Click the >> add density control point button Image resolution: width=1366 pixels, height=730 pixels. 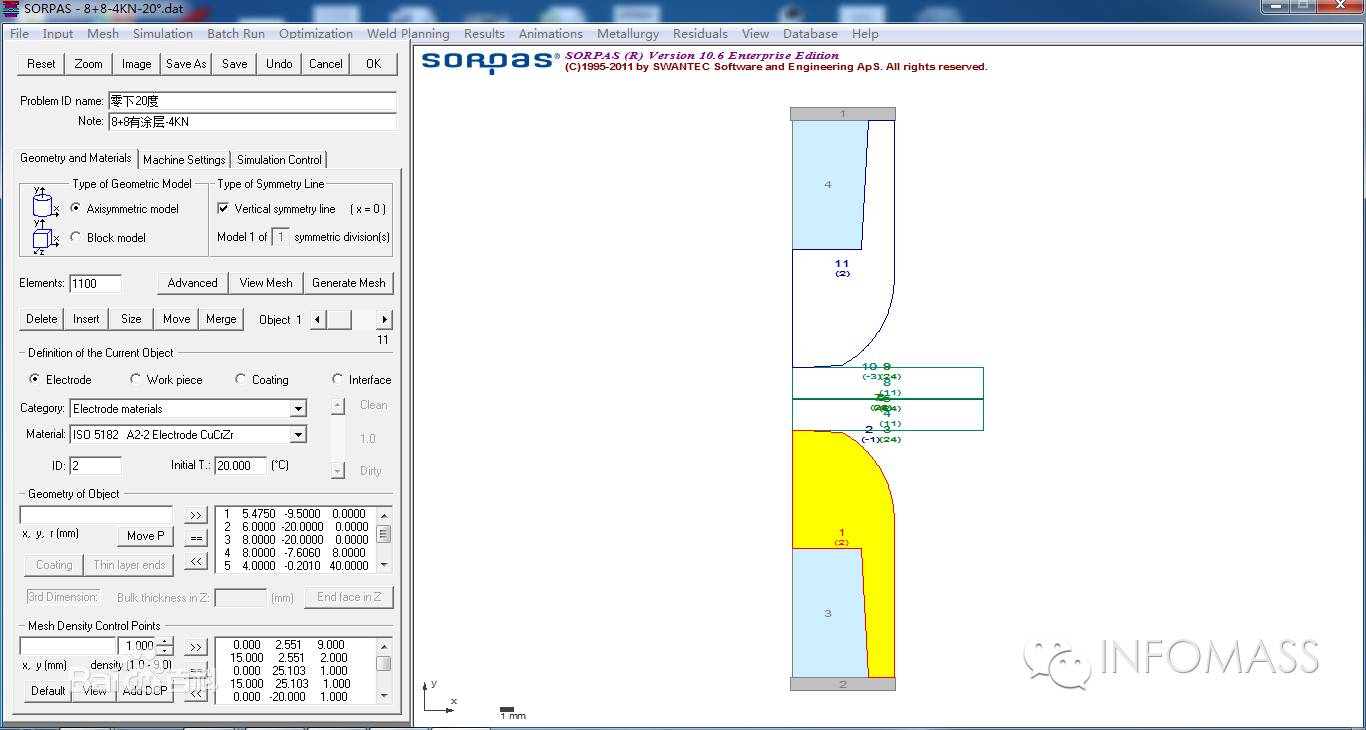coord(196,647)
